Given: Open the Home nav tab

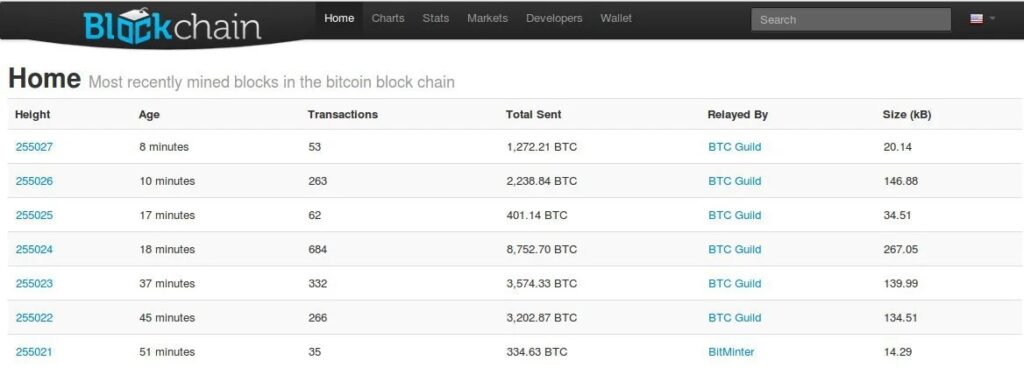Looking at the screenshot, I should (339, 18).
